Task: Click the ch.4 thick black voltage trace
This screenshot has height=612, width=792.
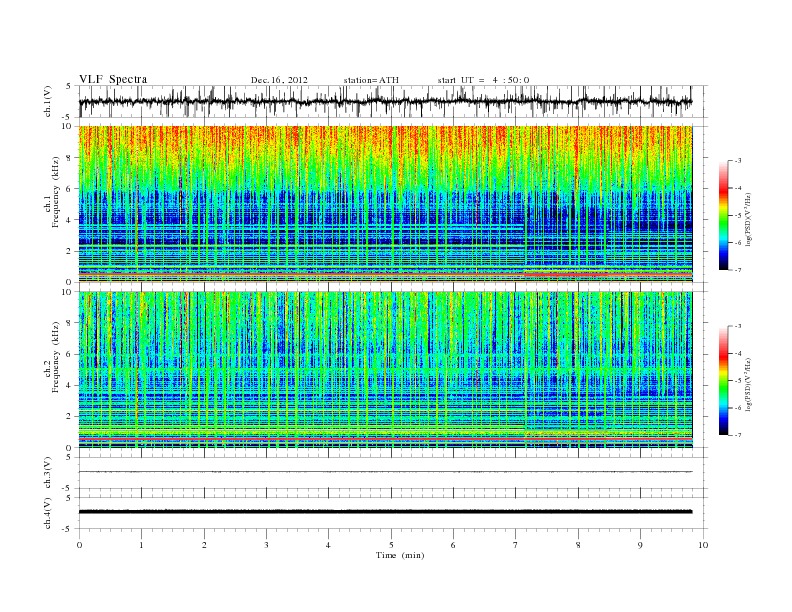Action: (386, 512)
